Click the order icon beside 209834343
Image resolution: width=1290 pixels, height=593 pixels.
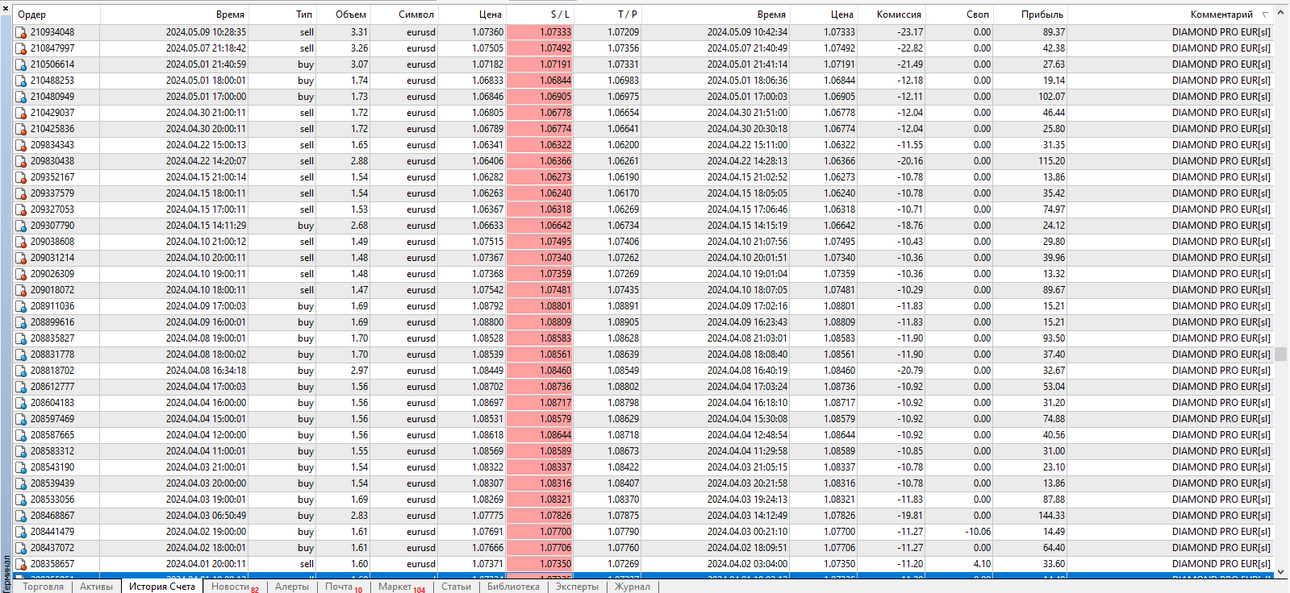pyautogui.click(x=21, y=145)
